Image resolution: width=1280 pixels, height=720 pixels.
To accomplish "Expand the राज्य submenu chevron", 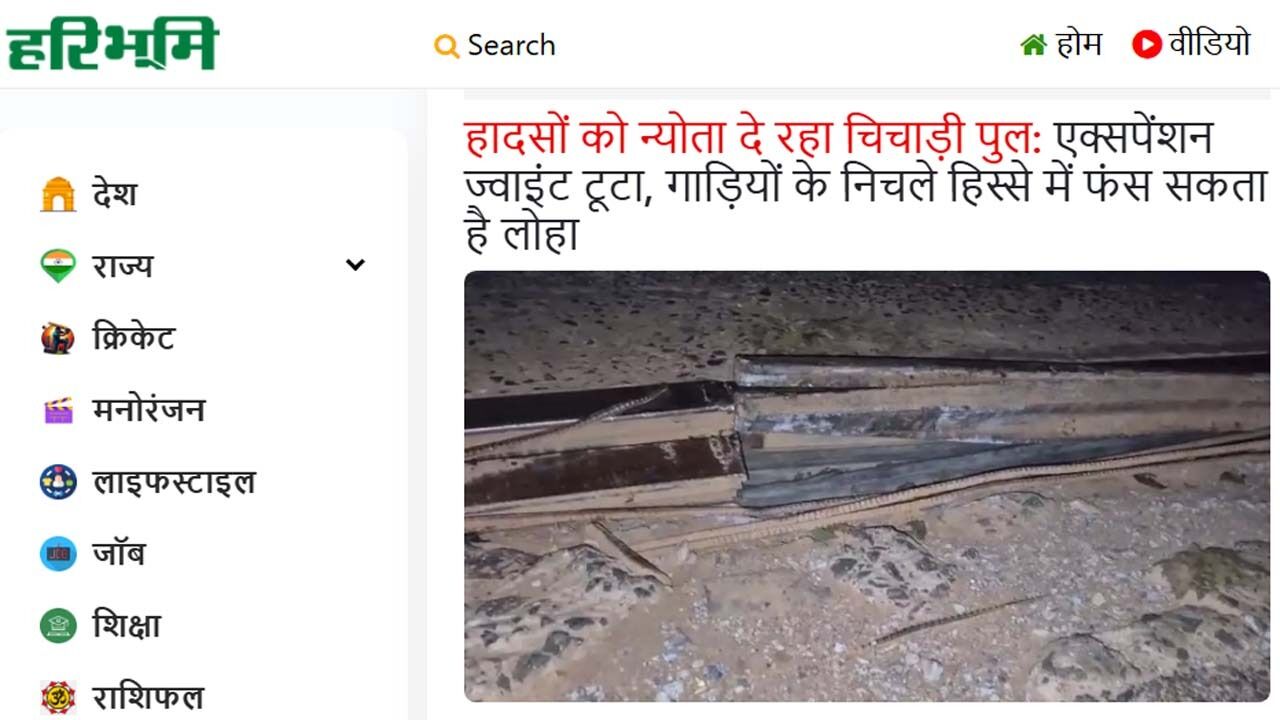I will [355, 265].
